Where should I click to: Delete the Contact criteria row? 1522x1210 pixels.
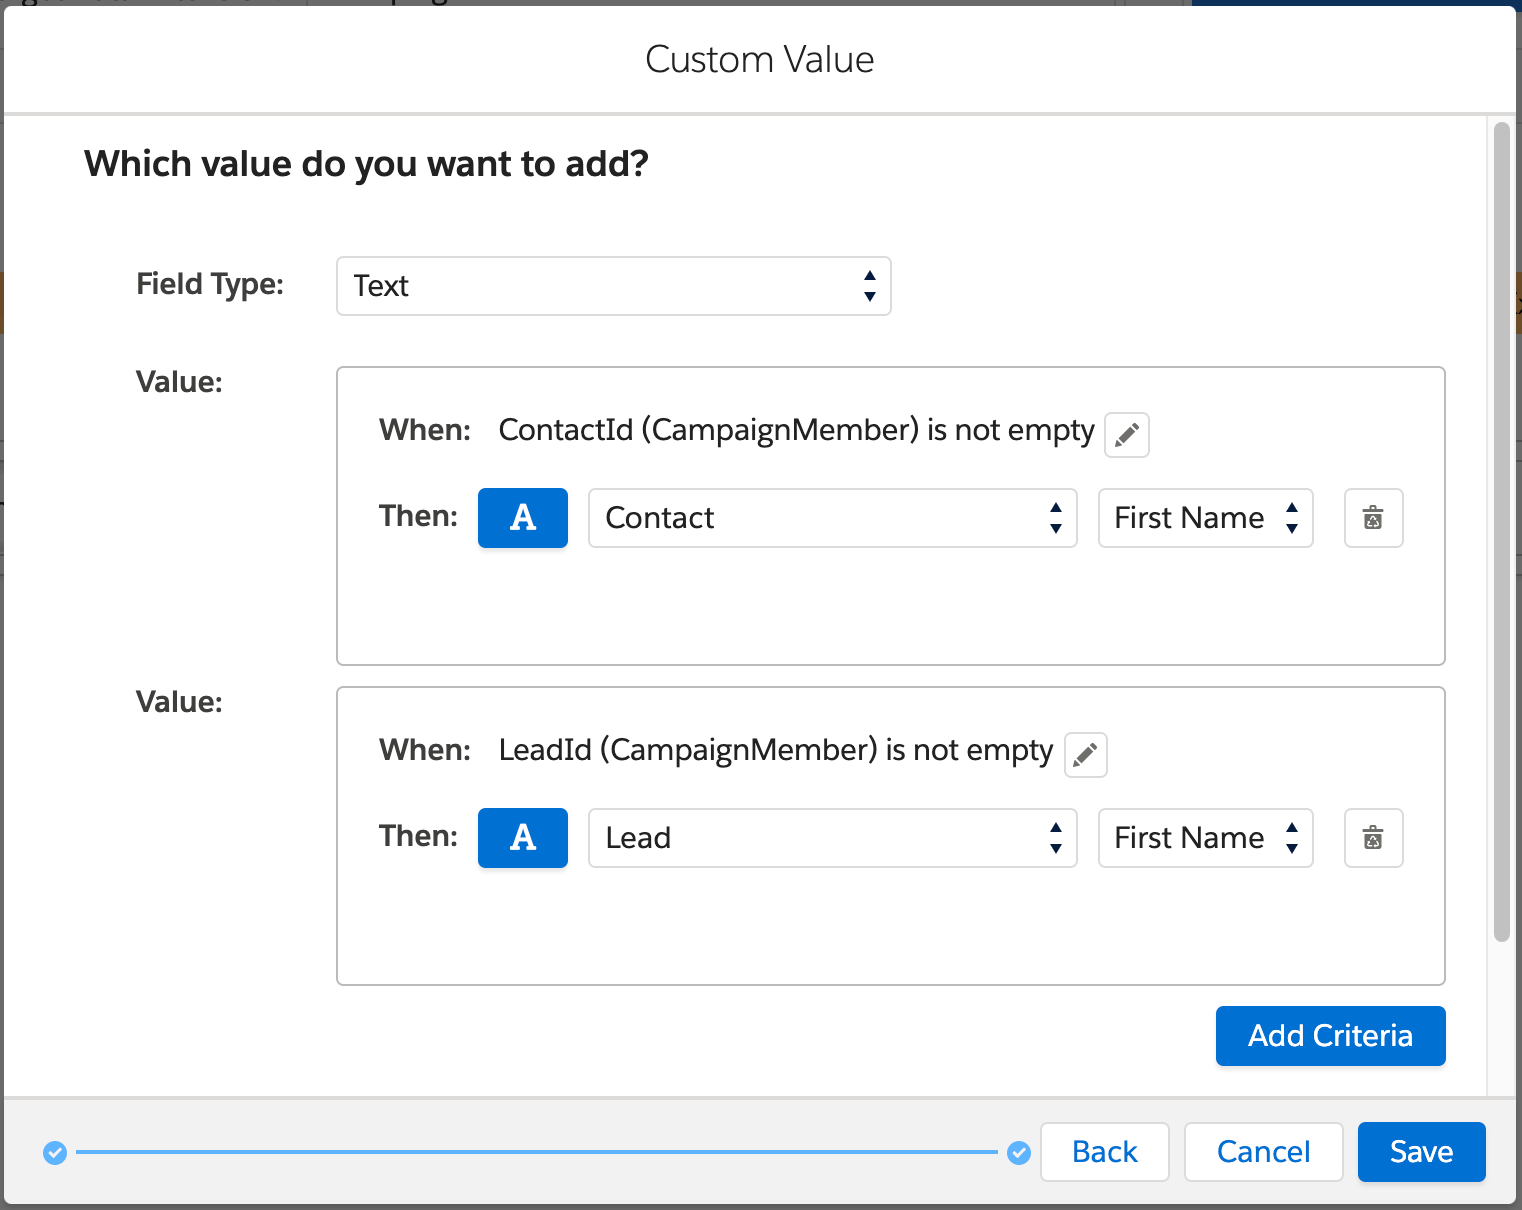(x=1373, y=518)
